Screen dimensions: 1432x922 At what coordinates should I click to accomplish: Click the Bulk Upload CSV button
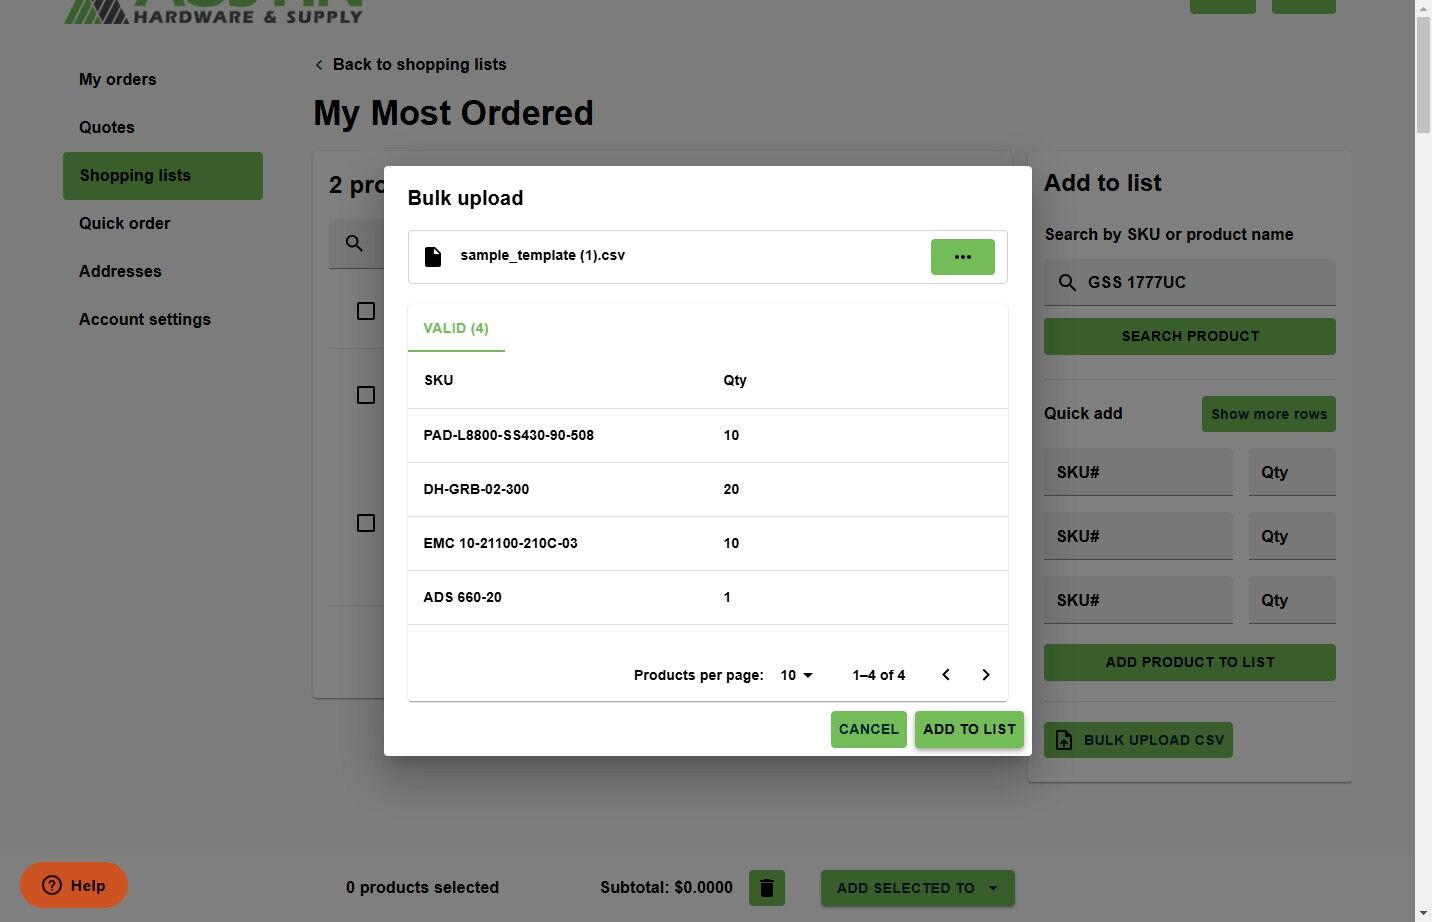click(x=1138, y=740)
